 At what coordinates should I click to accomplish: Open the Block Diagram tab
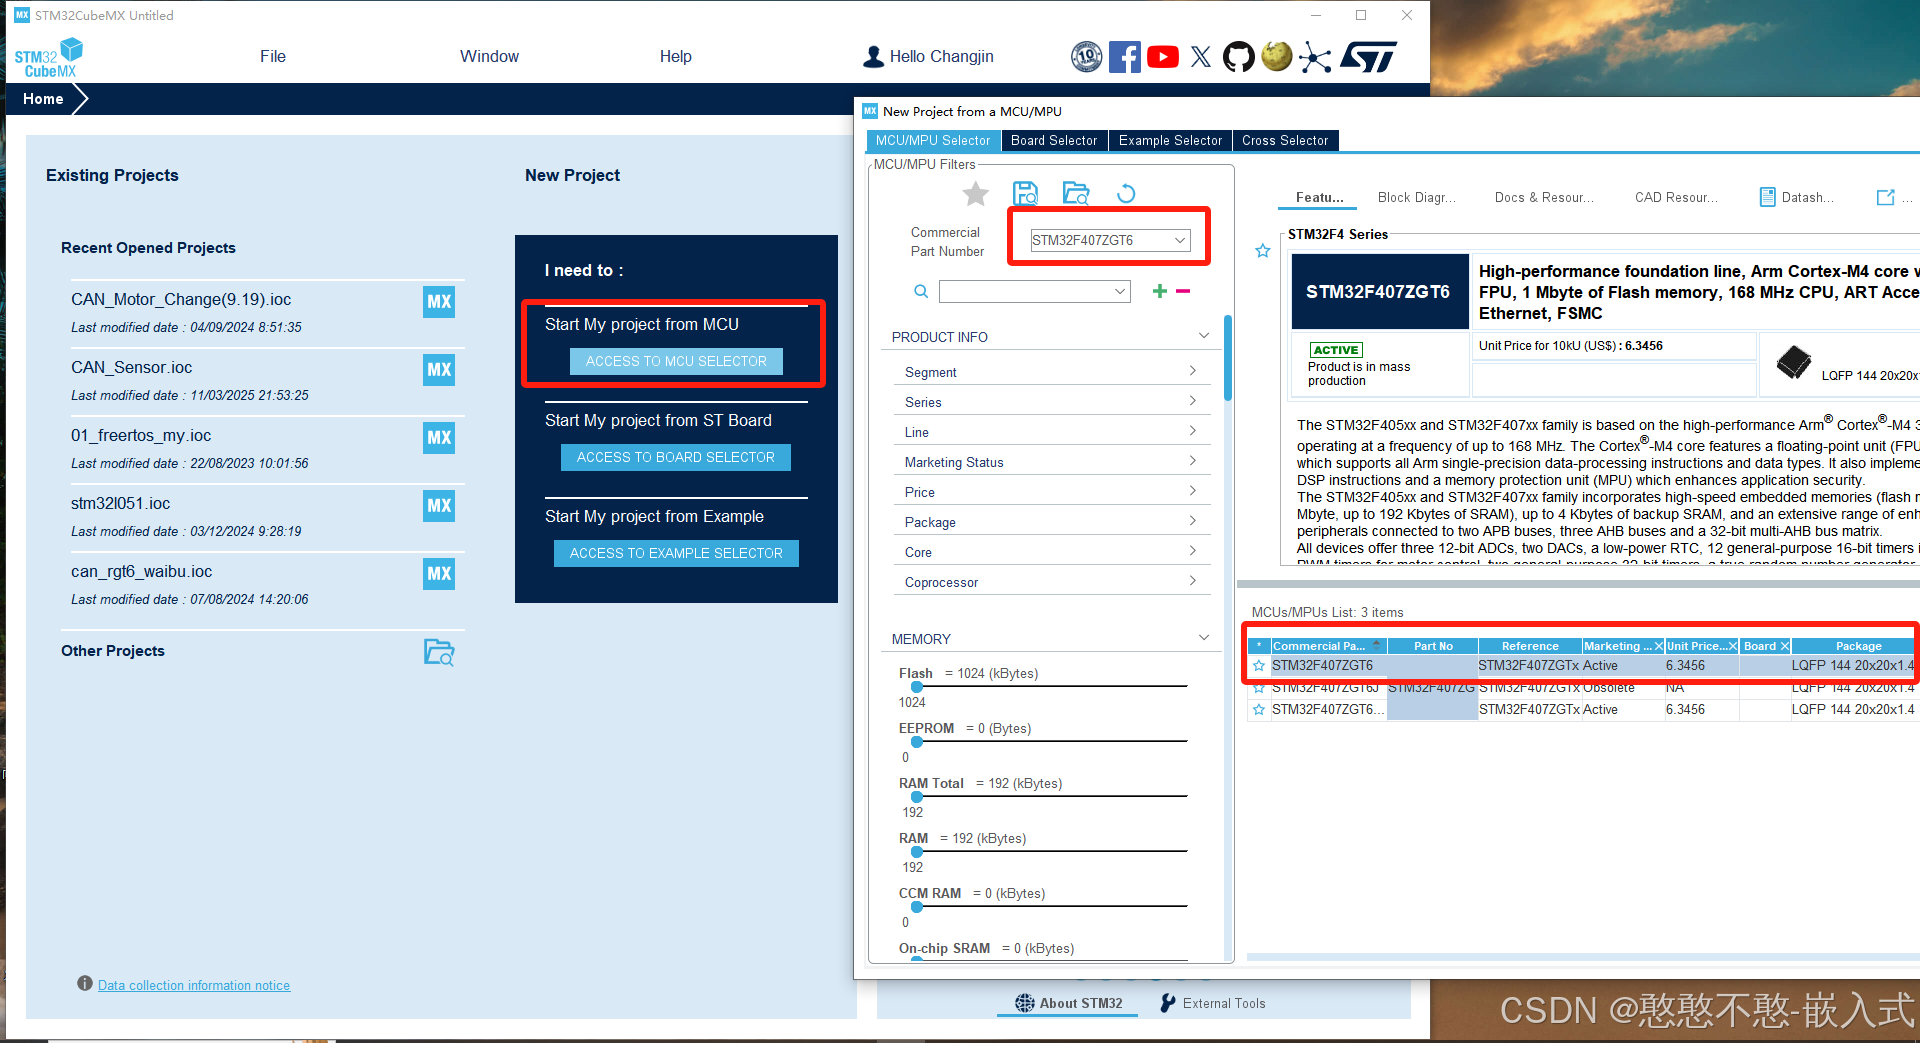pyautogui.click(x=1416, y=197)
